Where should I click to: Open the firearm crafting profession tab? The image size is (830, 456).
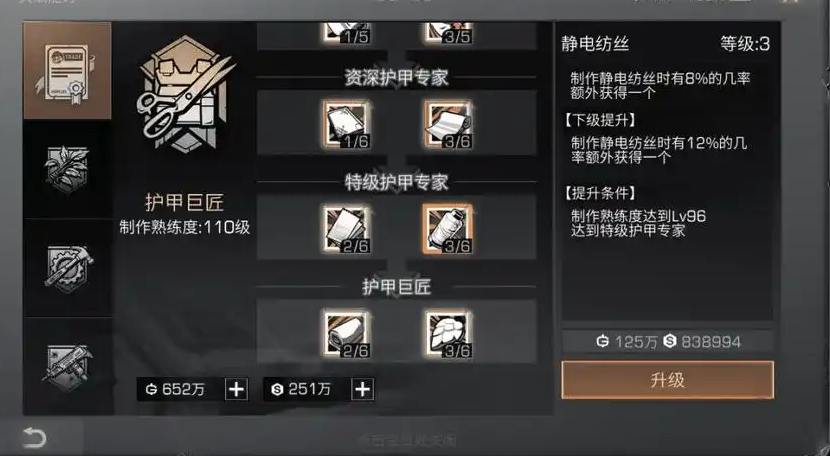67,366
